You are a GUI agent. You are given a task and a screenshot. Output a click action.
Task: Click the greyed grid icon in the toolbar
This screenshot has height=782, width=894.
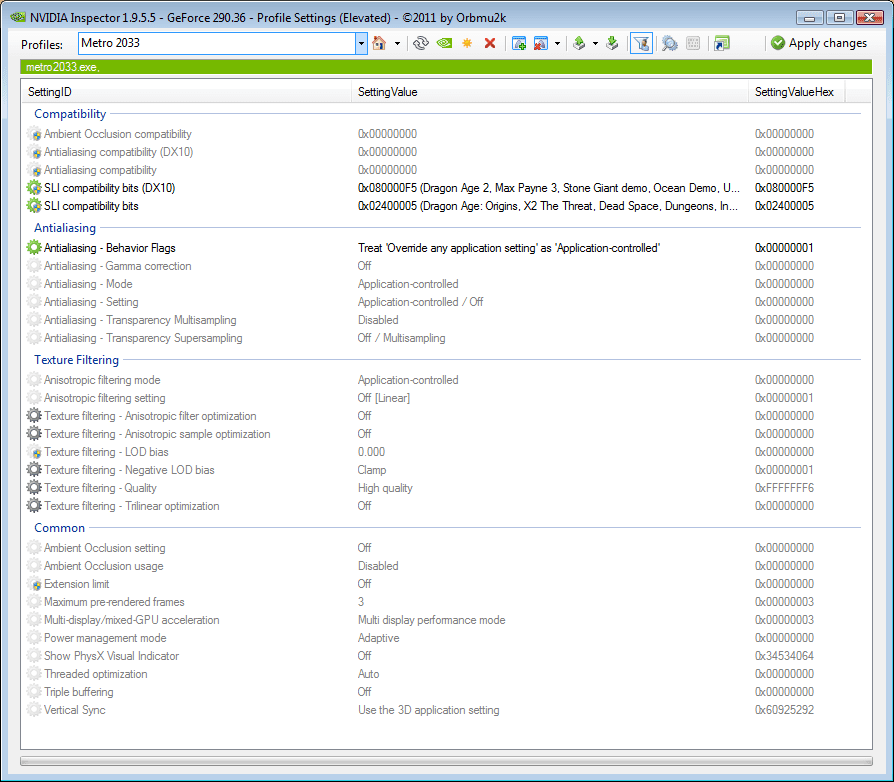point(693,43)
